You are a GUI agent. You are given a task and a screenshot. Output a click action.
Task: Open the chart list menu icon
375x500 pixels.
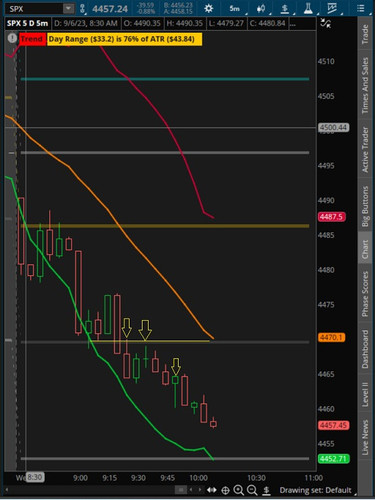360,8
